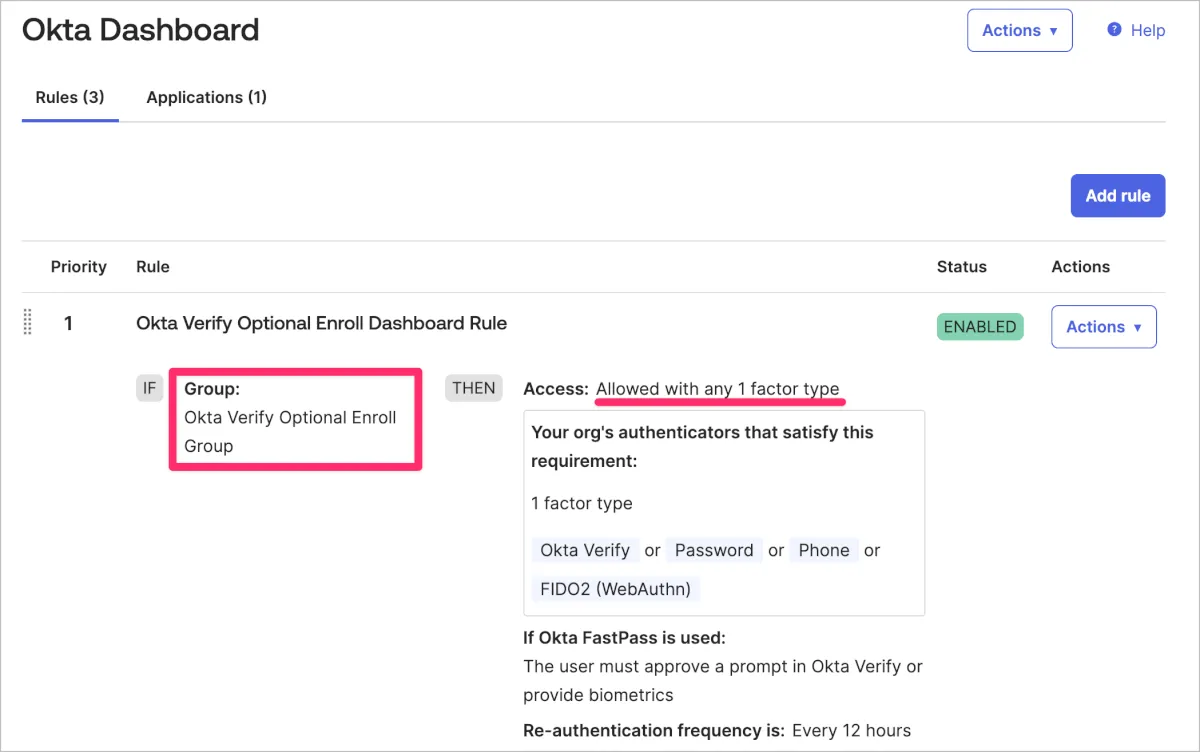Screen dimensions: 1200x752
Task: Click the Priority column header
Action: coord(78,267)
